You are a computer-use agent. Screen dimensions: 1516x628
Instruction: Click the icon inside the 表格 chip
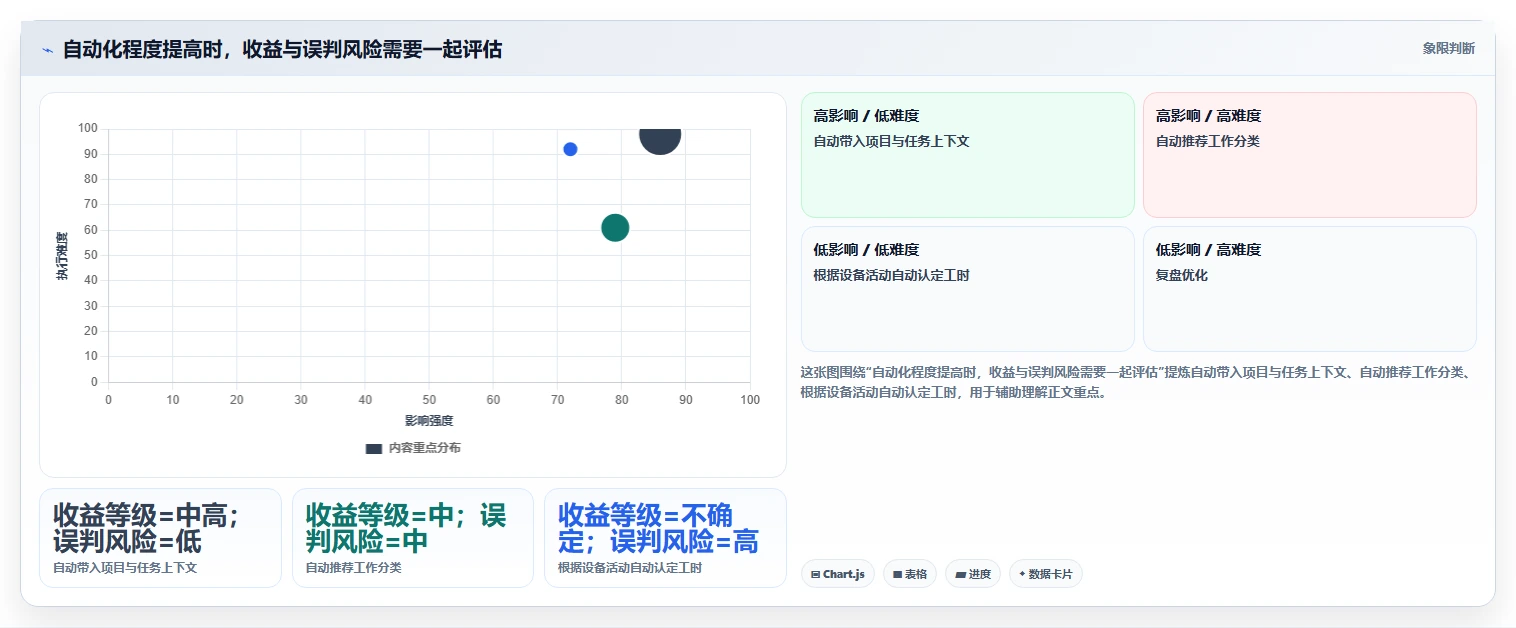[x=897, y=575]
